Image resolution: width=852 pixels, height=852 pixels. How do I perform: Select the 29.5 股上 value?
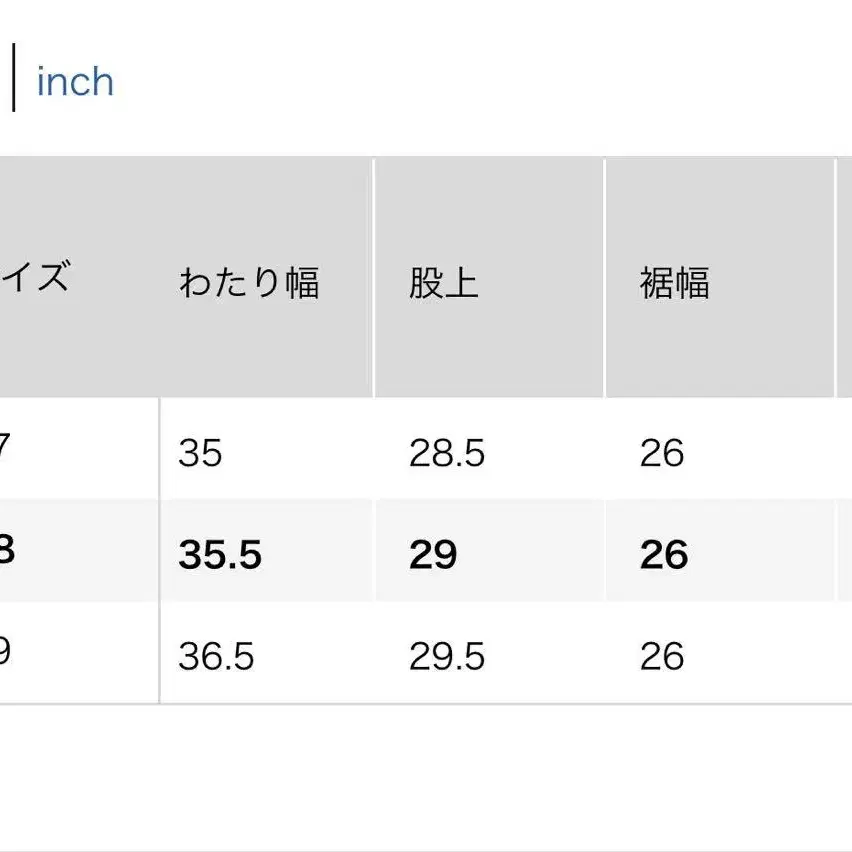447,656
